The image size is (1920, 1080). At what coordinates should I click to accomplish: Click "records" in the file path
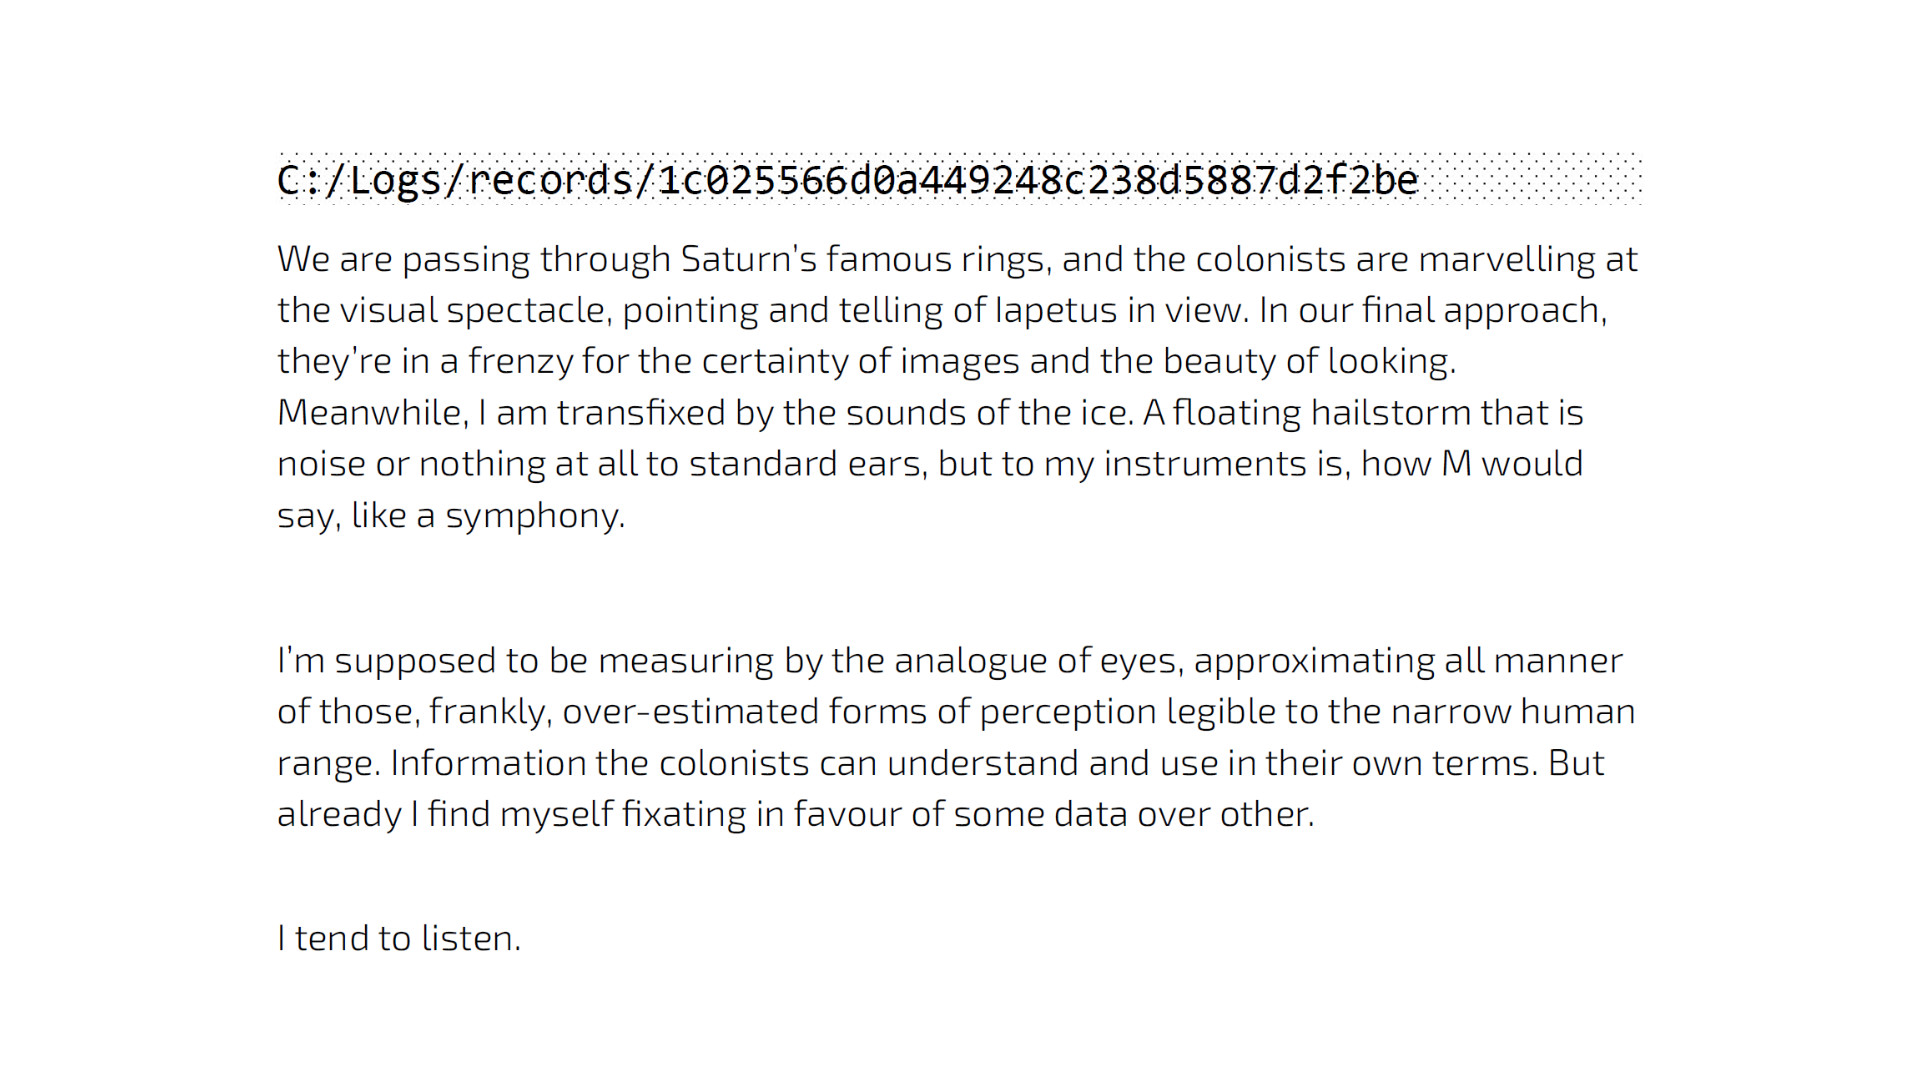click(550, 181)
